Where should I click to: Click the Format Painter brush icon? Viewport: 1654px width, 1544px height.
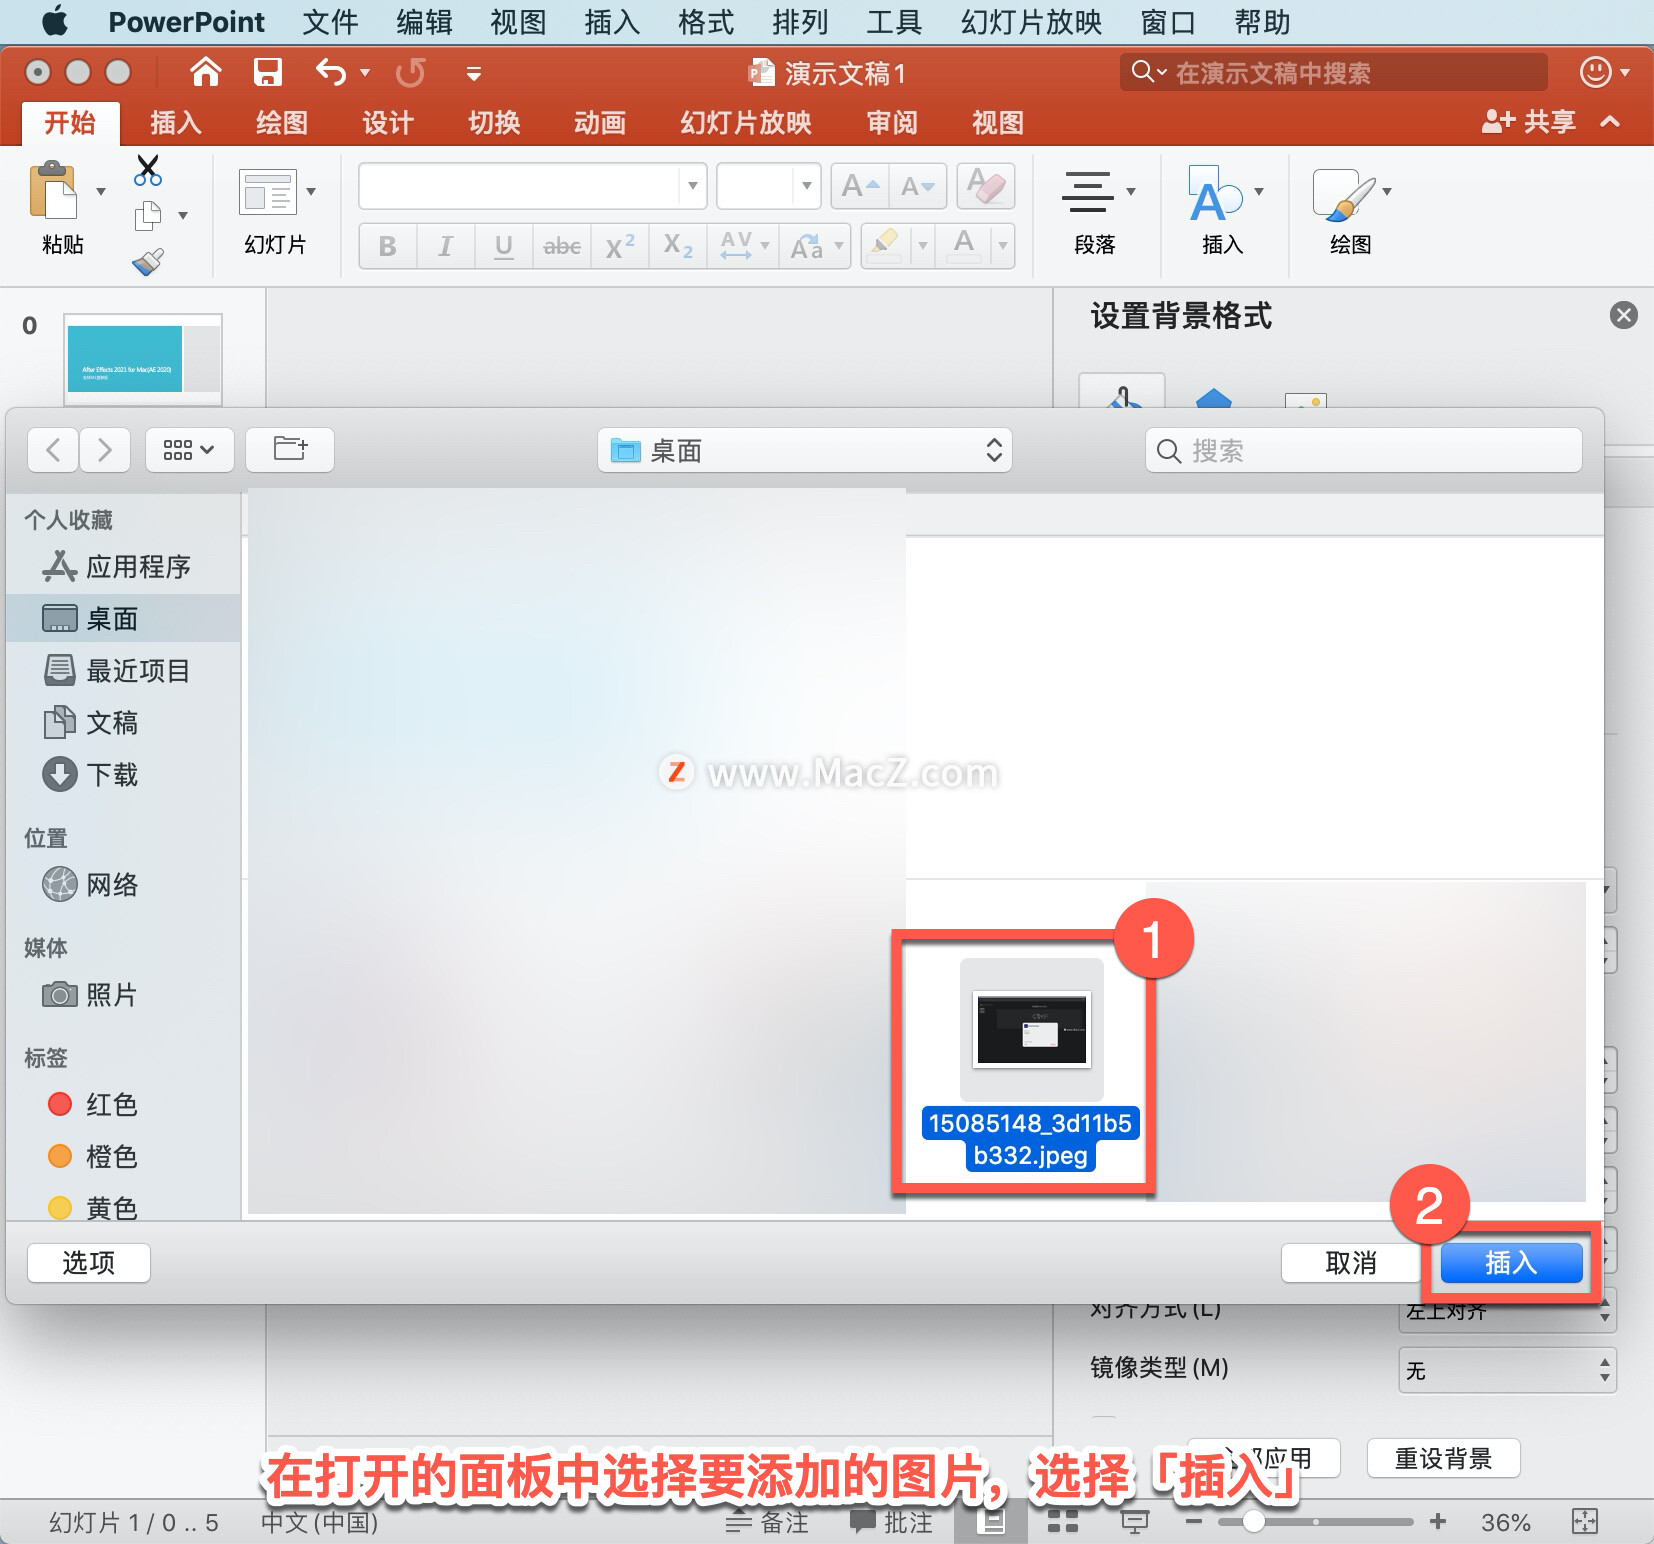tap(148, 262)
